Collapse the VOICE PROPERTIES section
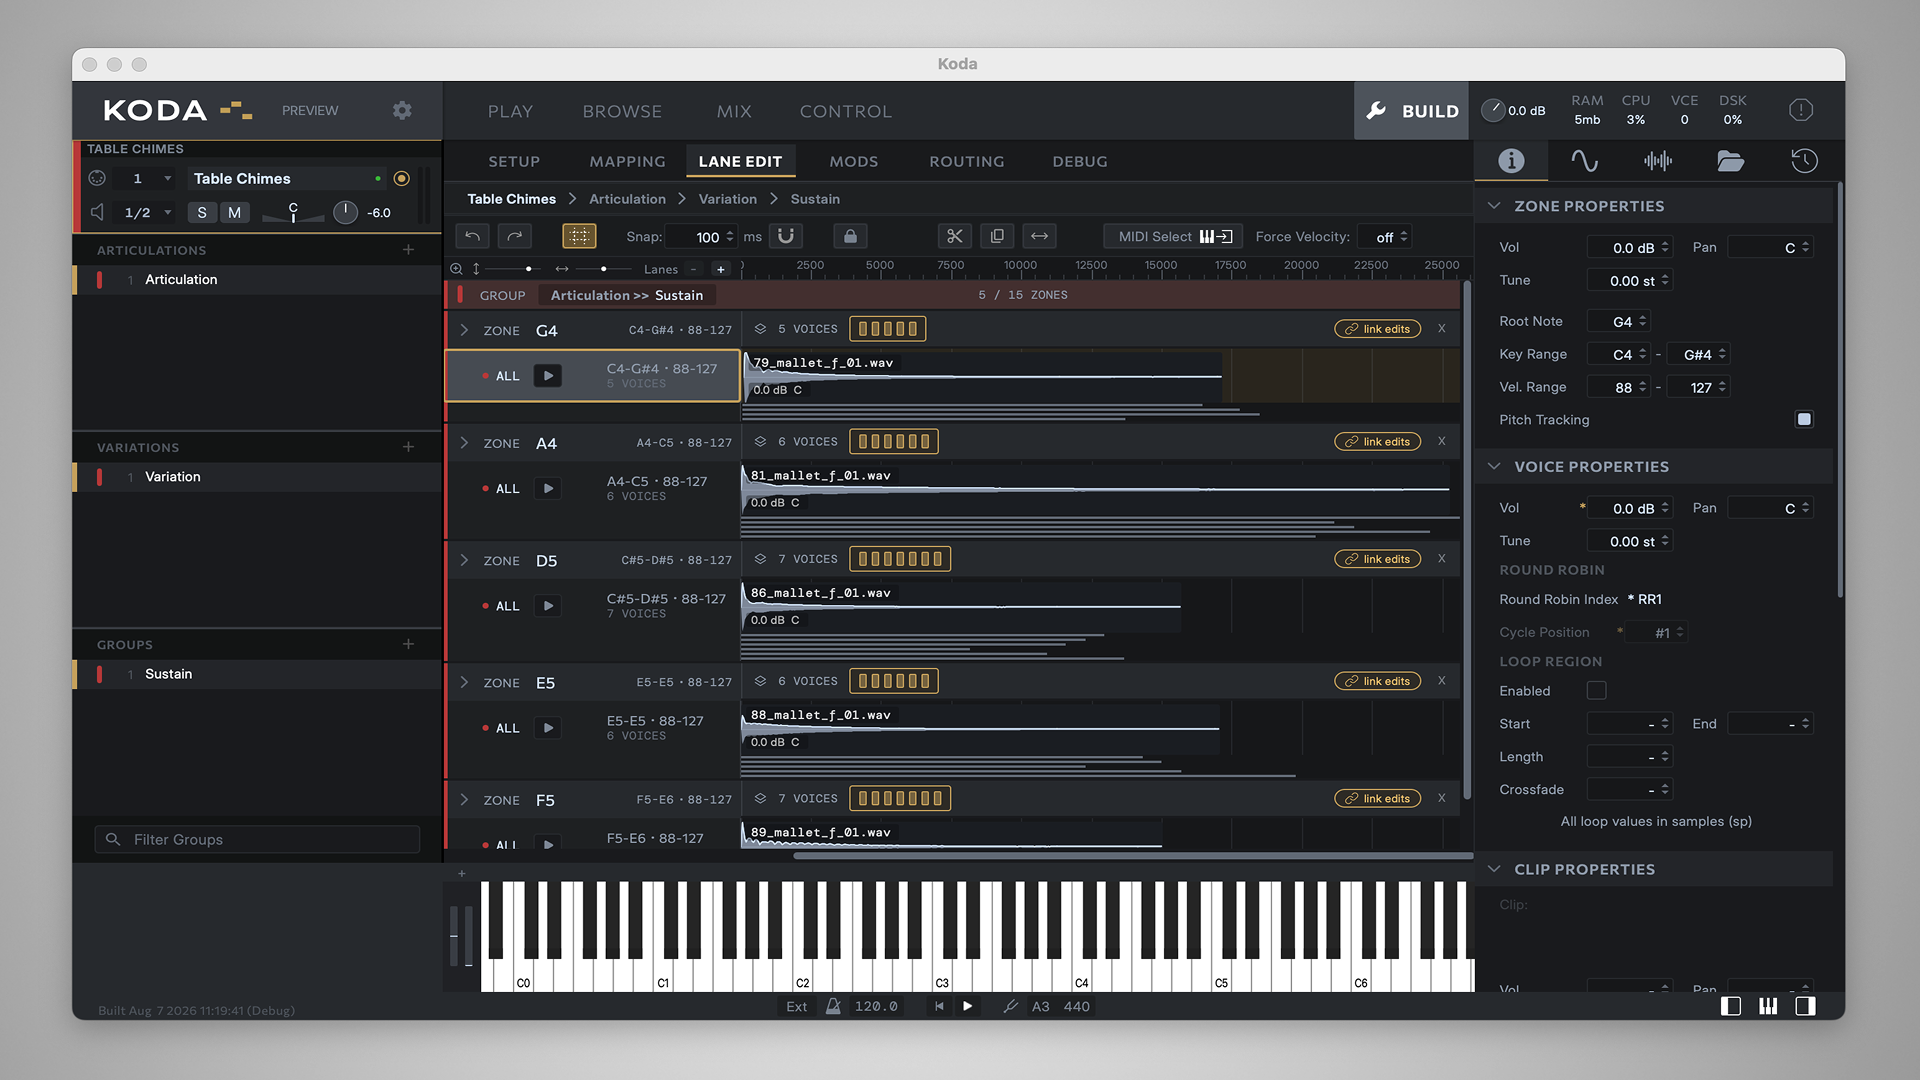 click(1494, 466)
